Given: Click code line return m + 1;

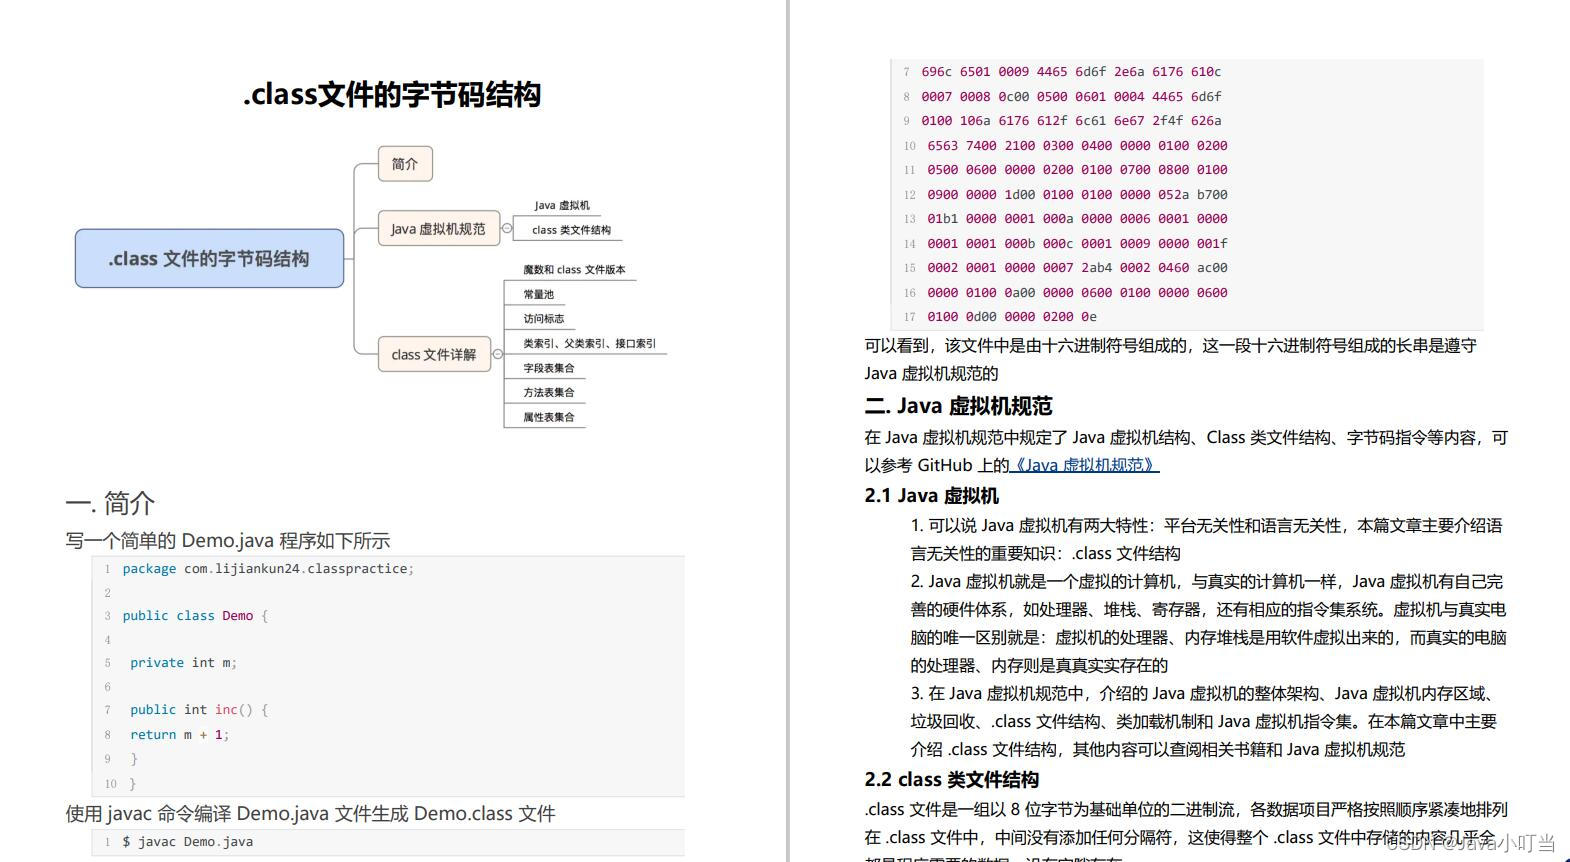Looking at the screenshot, I should (x=179, y=735).
